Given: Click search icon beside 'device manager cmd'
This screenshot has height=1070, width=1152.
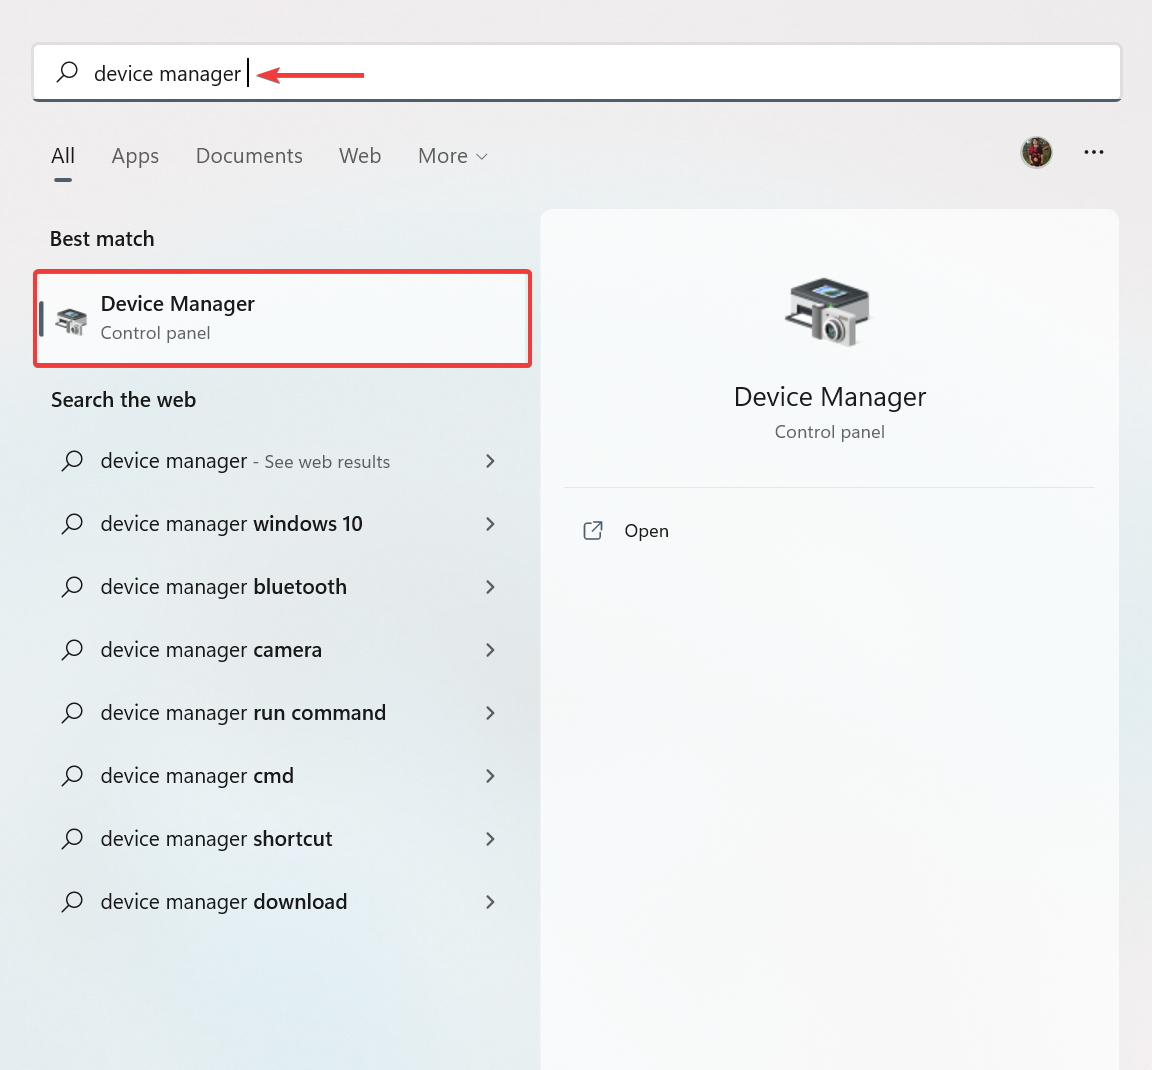Looking at the screenshot, I should (x=72, y=776).
